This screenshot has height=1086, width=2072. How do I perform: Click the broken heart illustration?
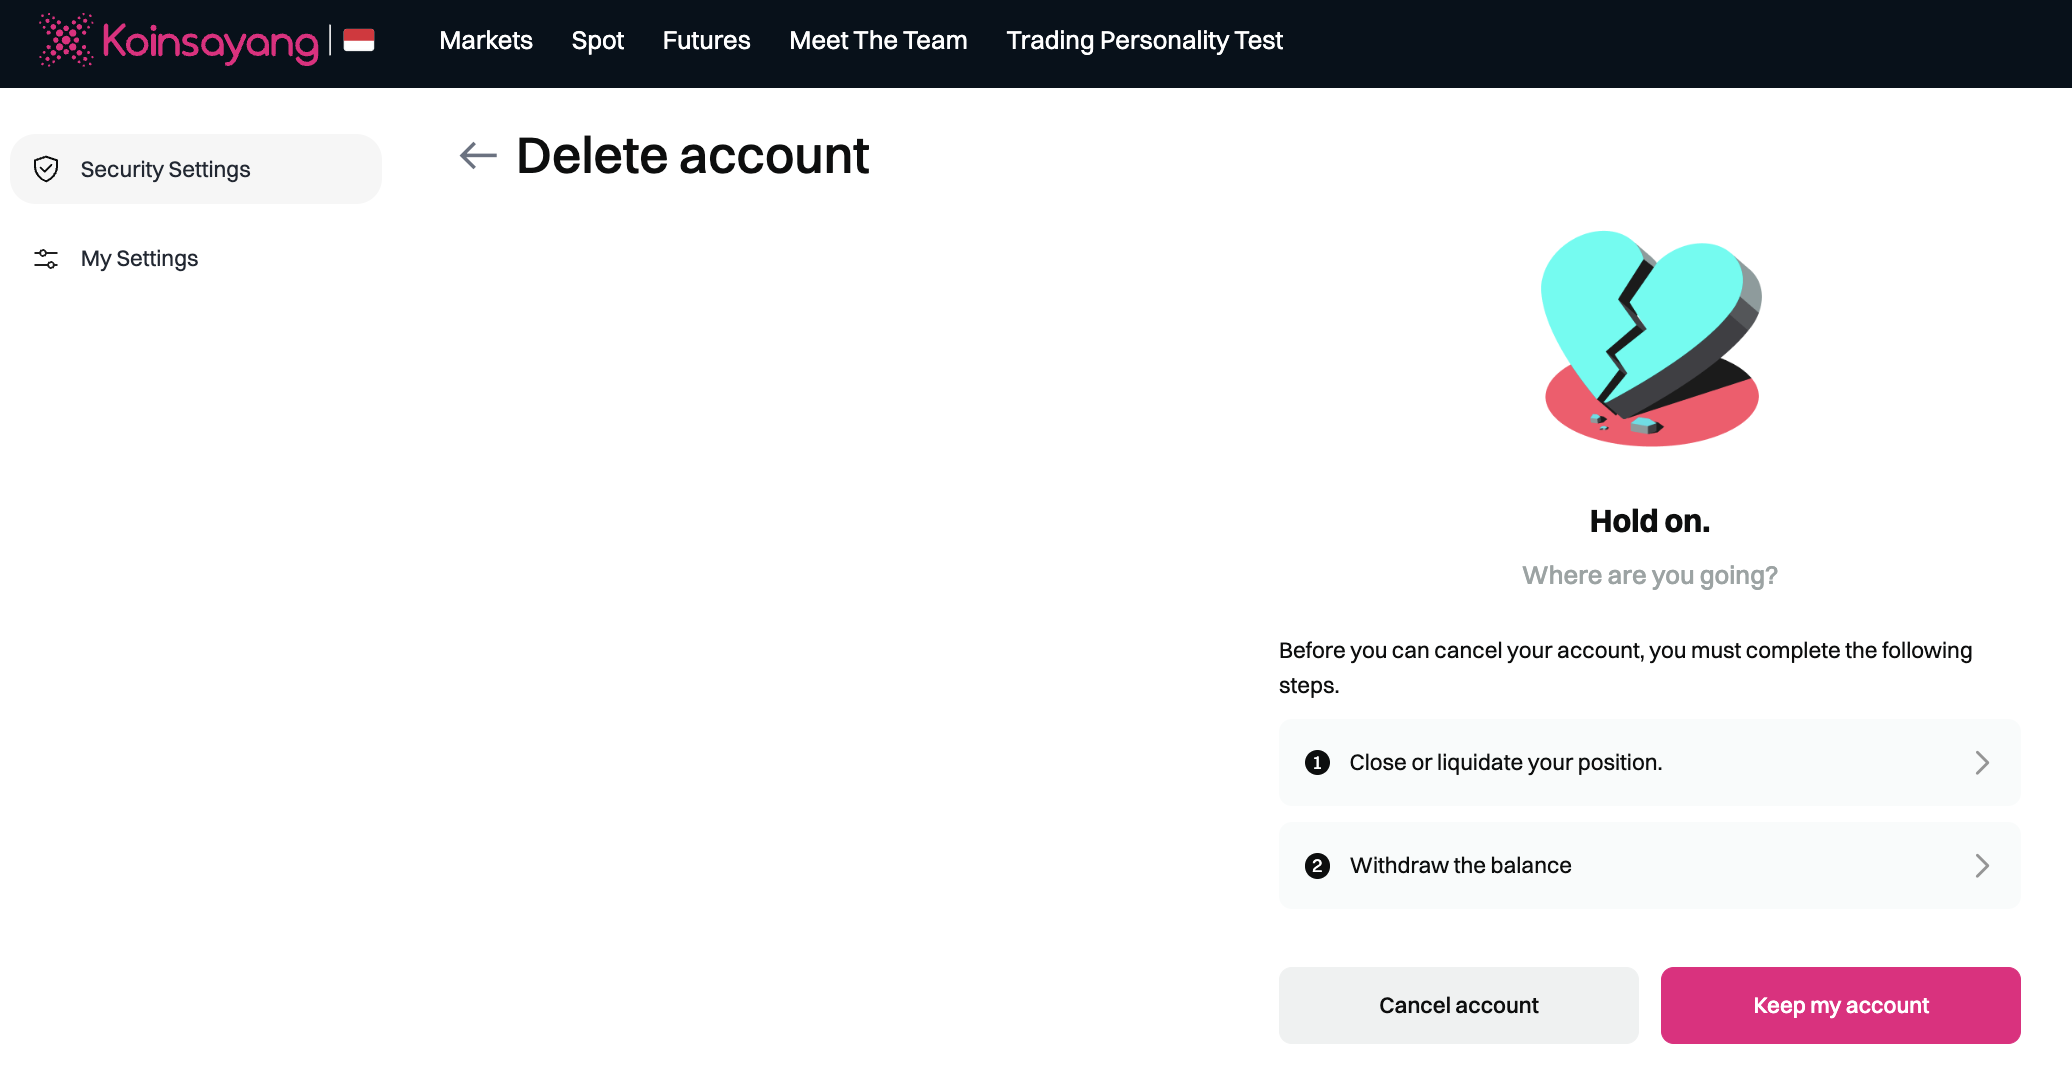tap(1650, 338)
